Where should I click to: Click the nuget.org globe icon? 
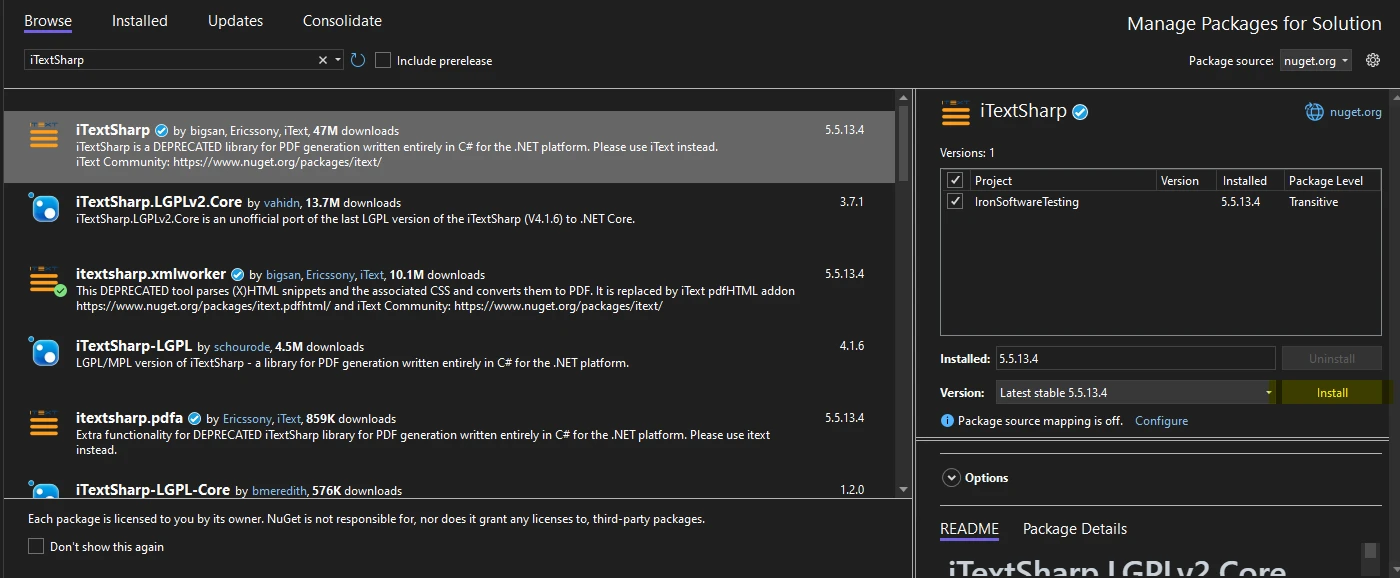[x=1314, y=112]
